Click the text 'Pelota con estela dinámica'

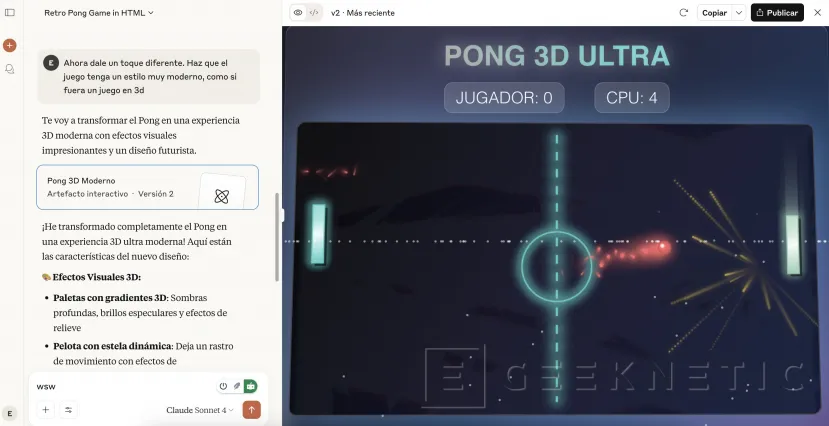click(113, 346)
